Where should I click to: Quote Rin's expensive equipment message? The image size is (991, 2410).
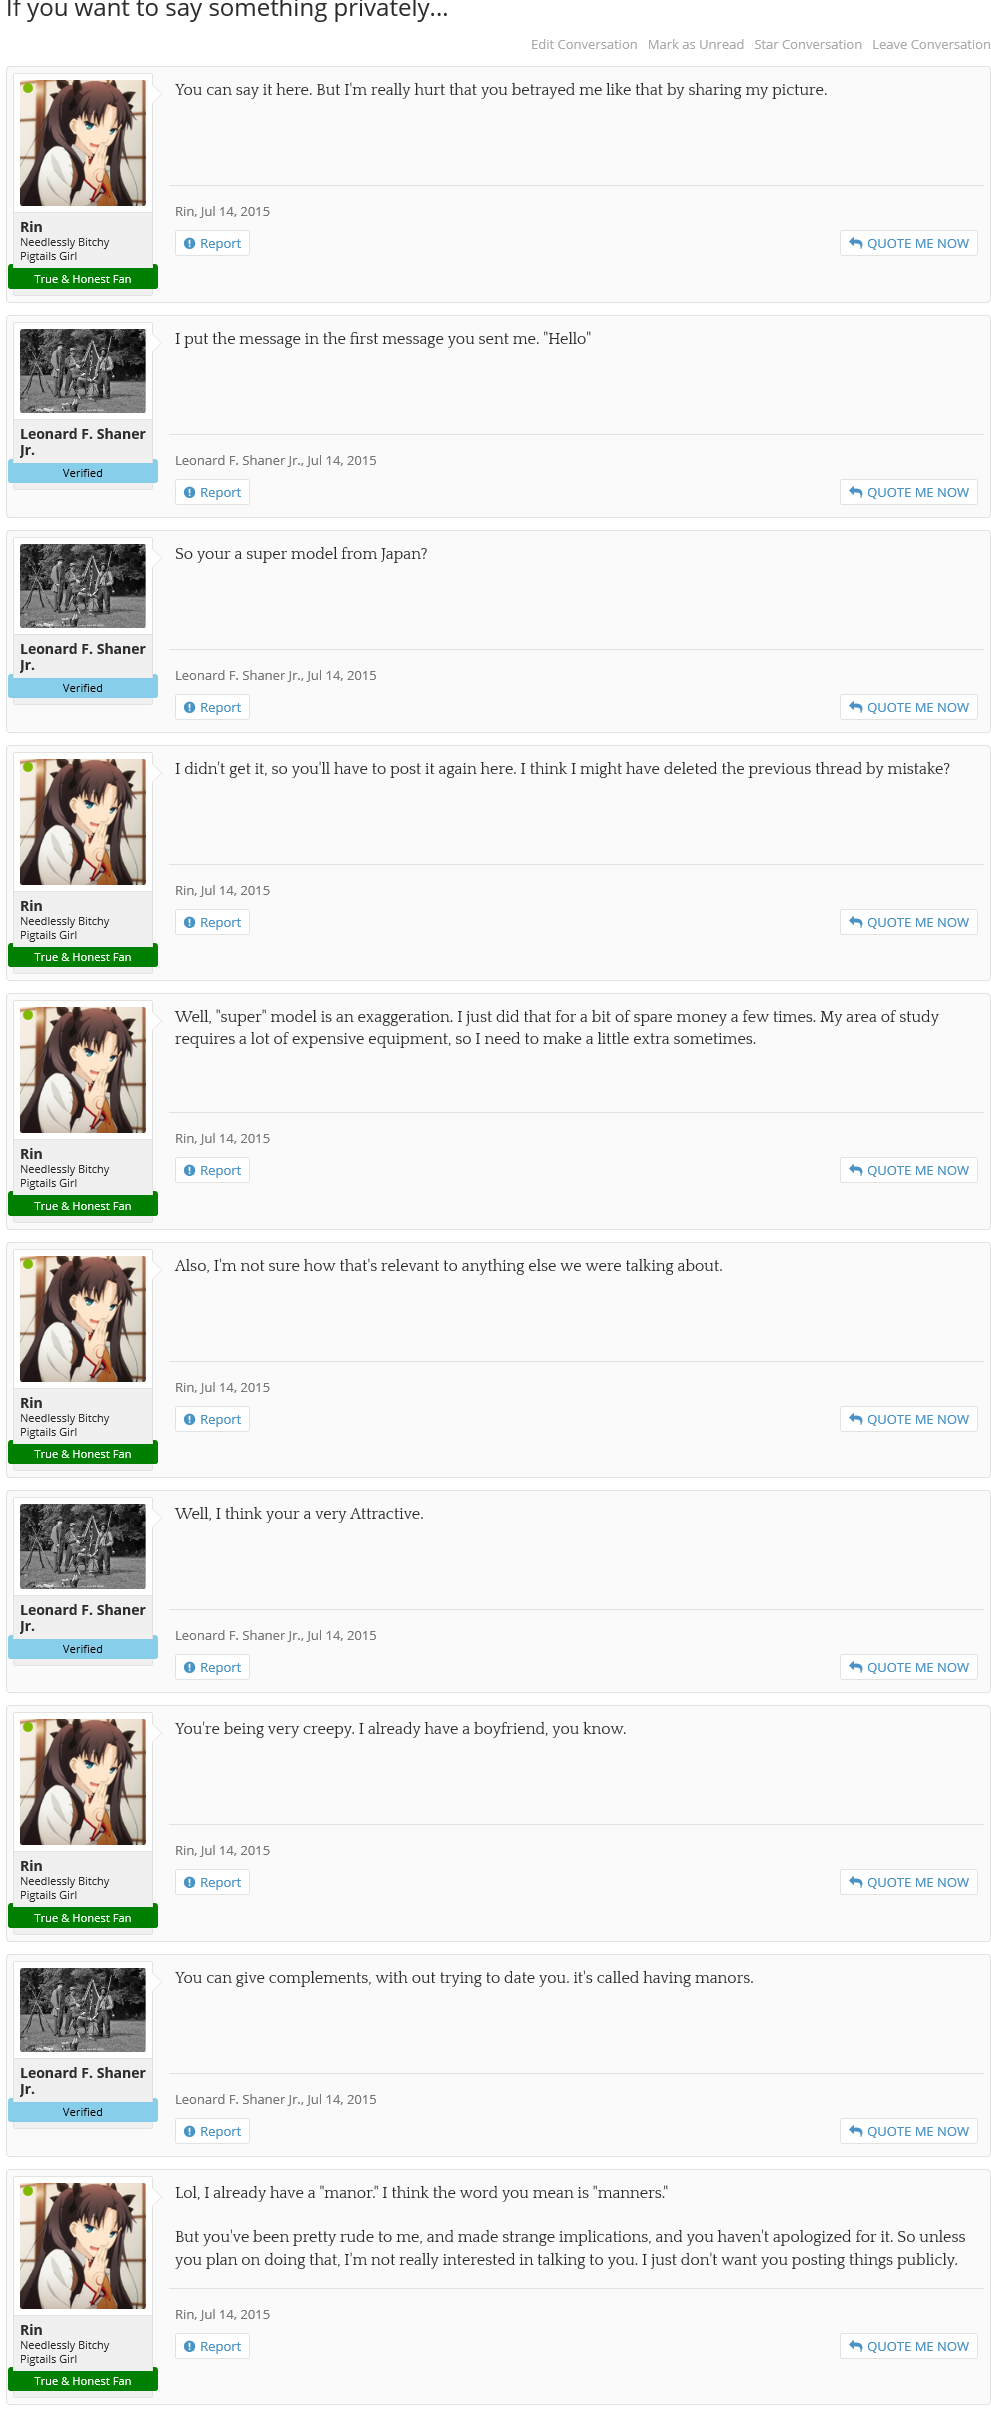pos(909,1170)
